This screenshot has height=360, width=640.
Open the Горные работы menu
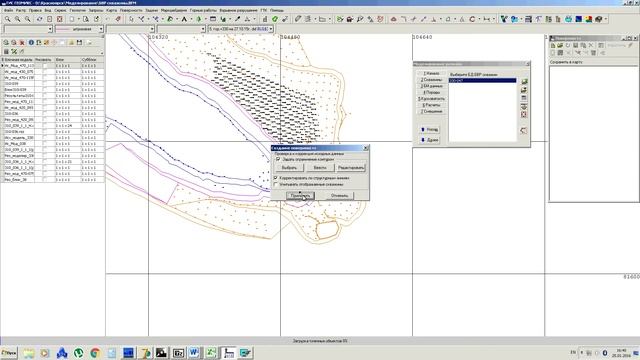(203, 10)
